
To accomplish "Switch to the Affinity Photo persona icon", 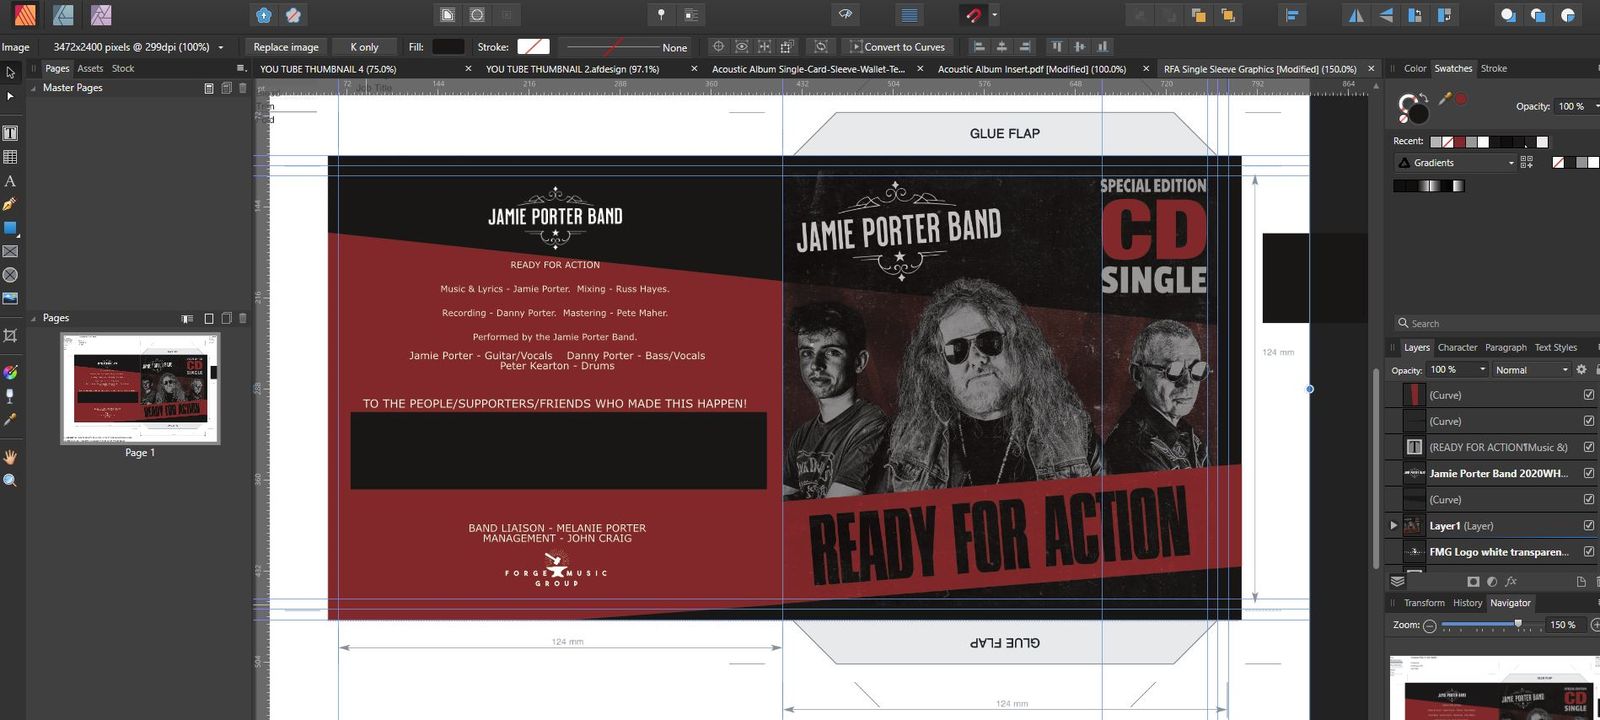I will click(101, 15).
